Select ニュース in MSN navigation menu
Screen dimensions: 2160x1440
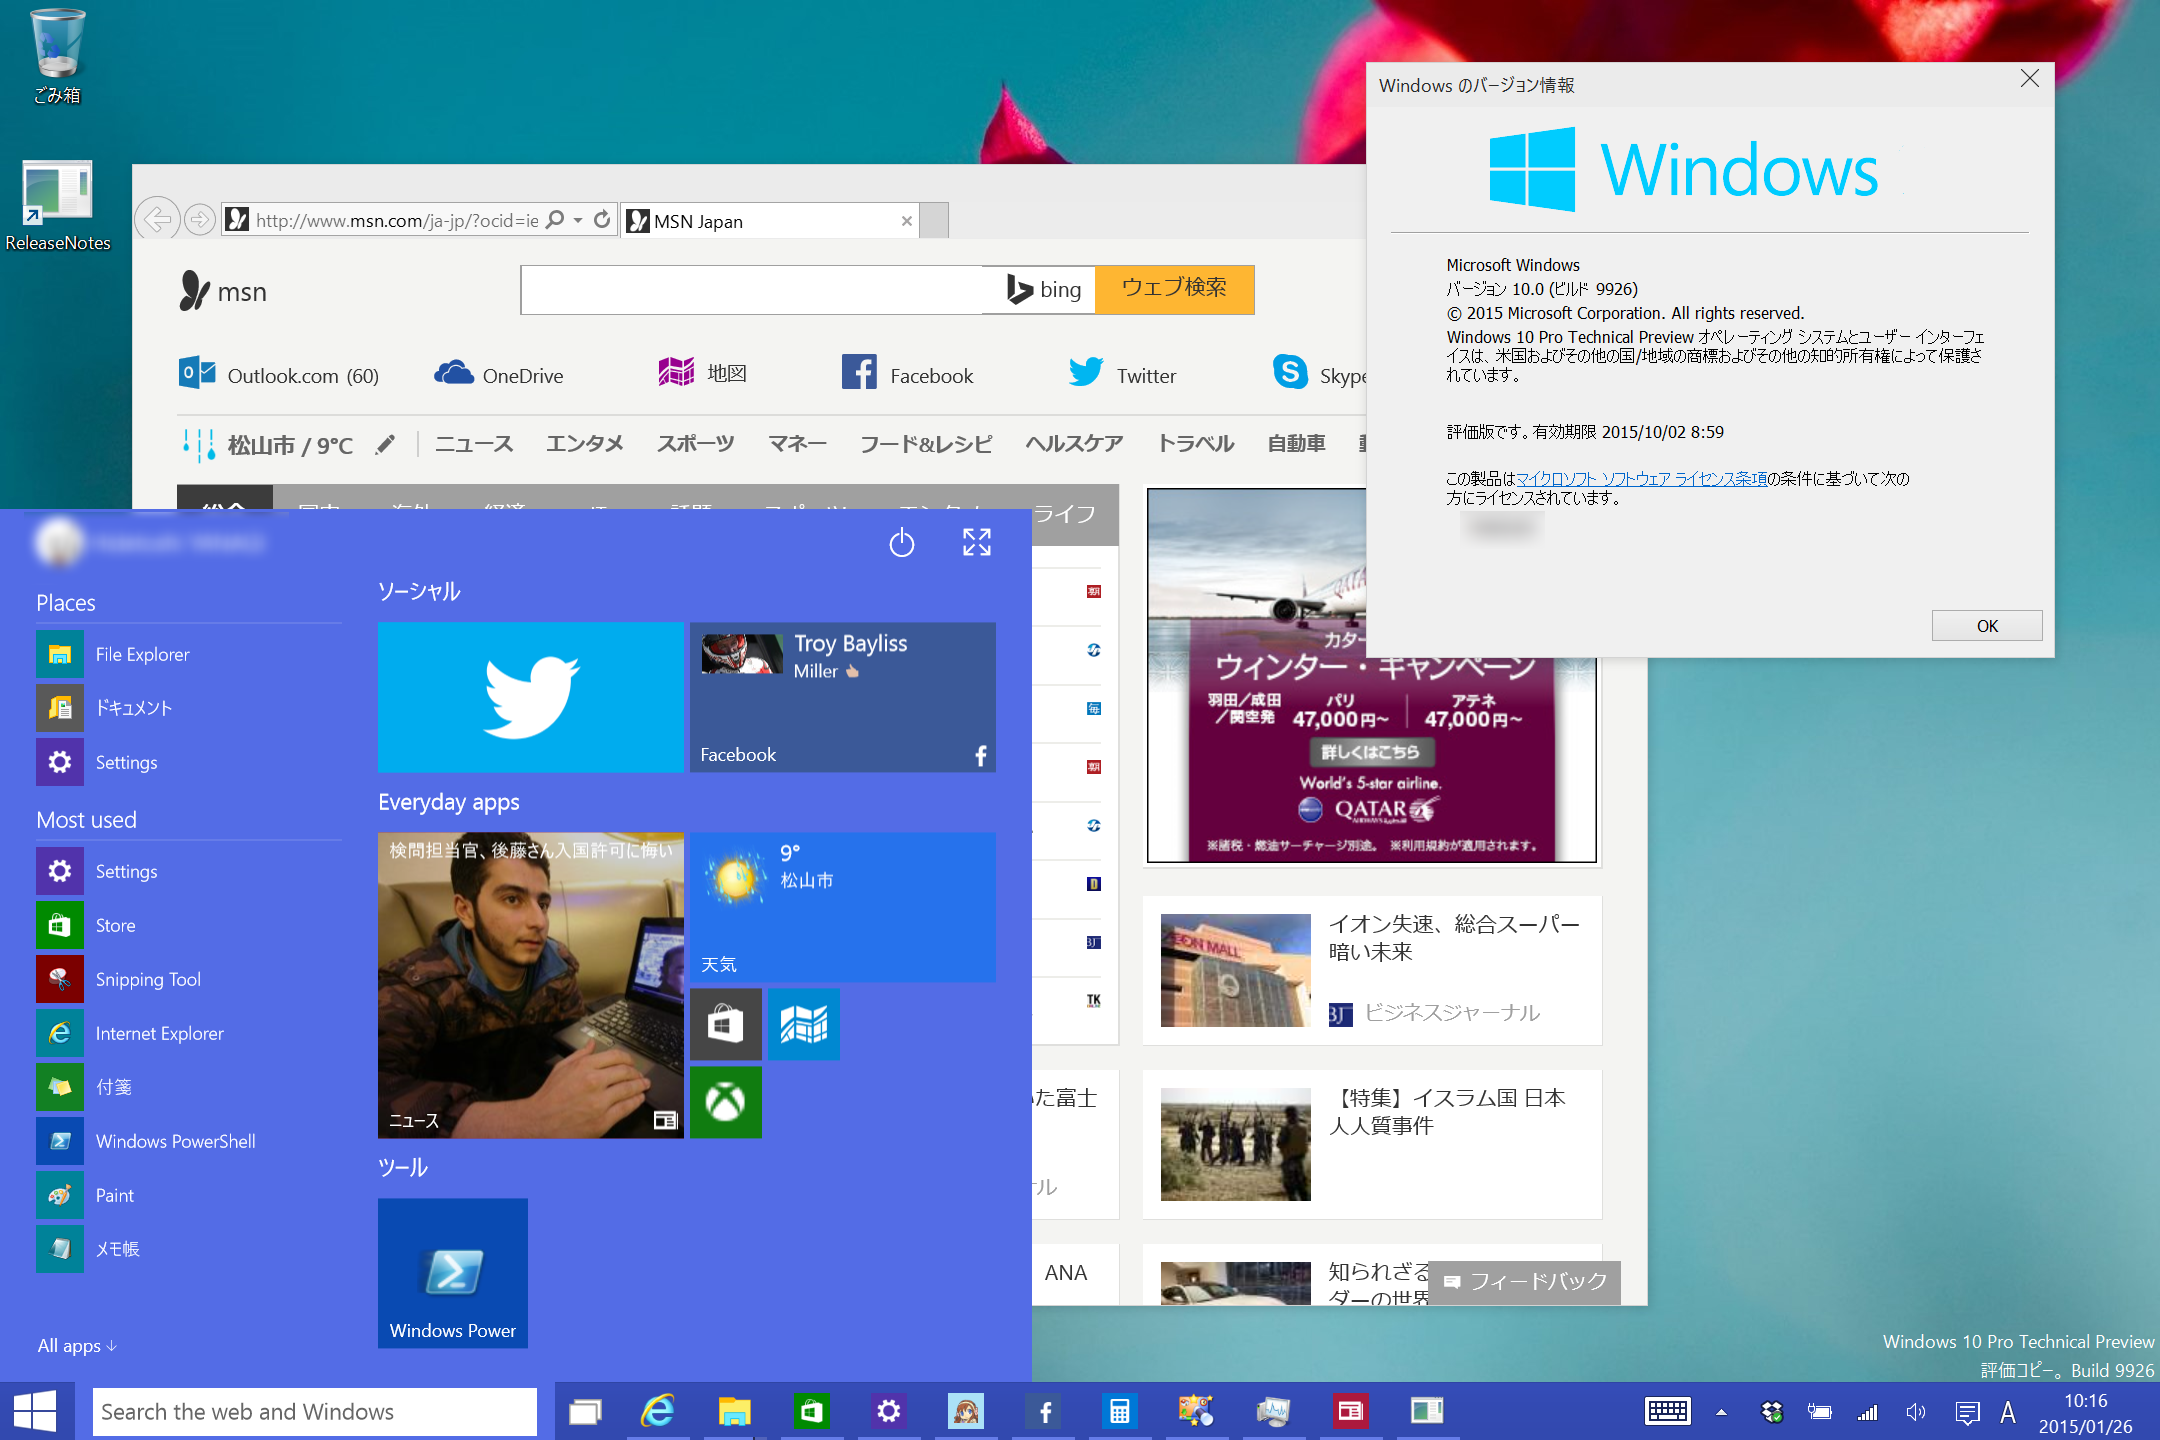point(474,444)
